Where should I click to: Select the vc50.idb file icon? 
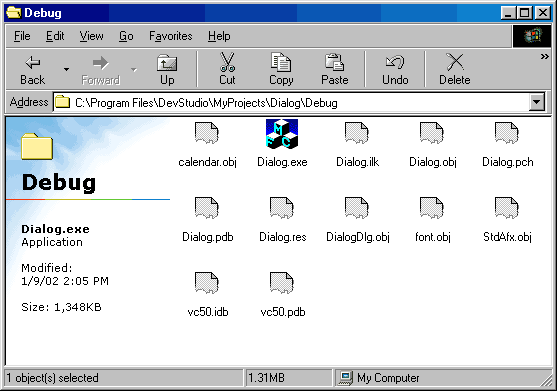coord(207,283)
